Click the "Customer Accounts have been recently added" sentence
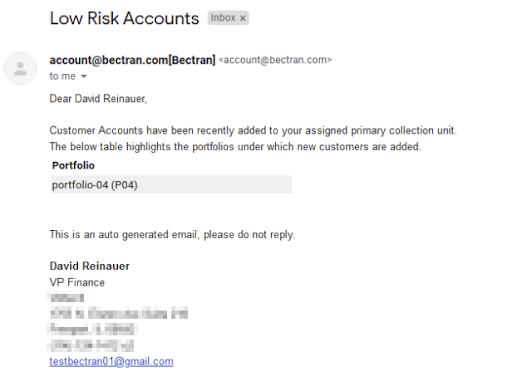512x386 pixels. (253, 130)
